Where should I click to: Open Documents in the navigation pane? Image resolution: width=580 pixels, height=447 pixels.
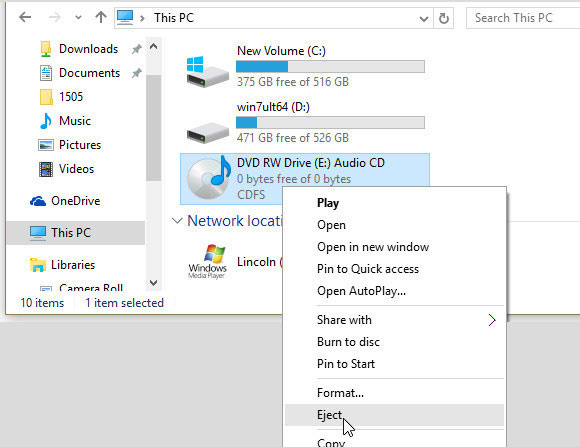(x=90, y=73)
